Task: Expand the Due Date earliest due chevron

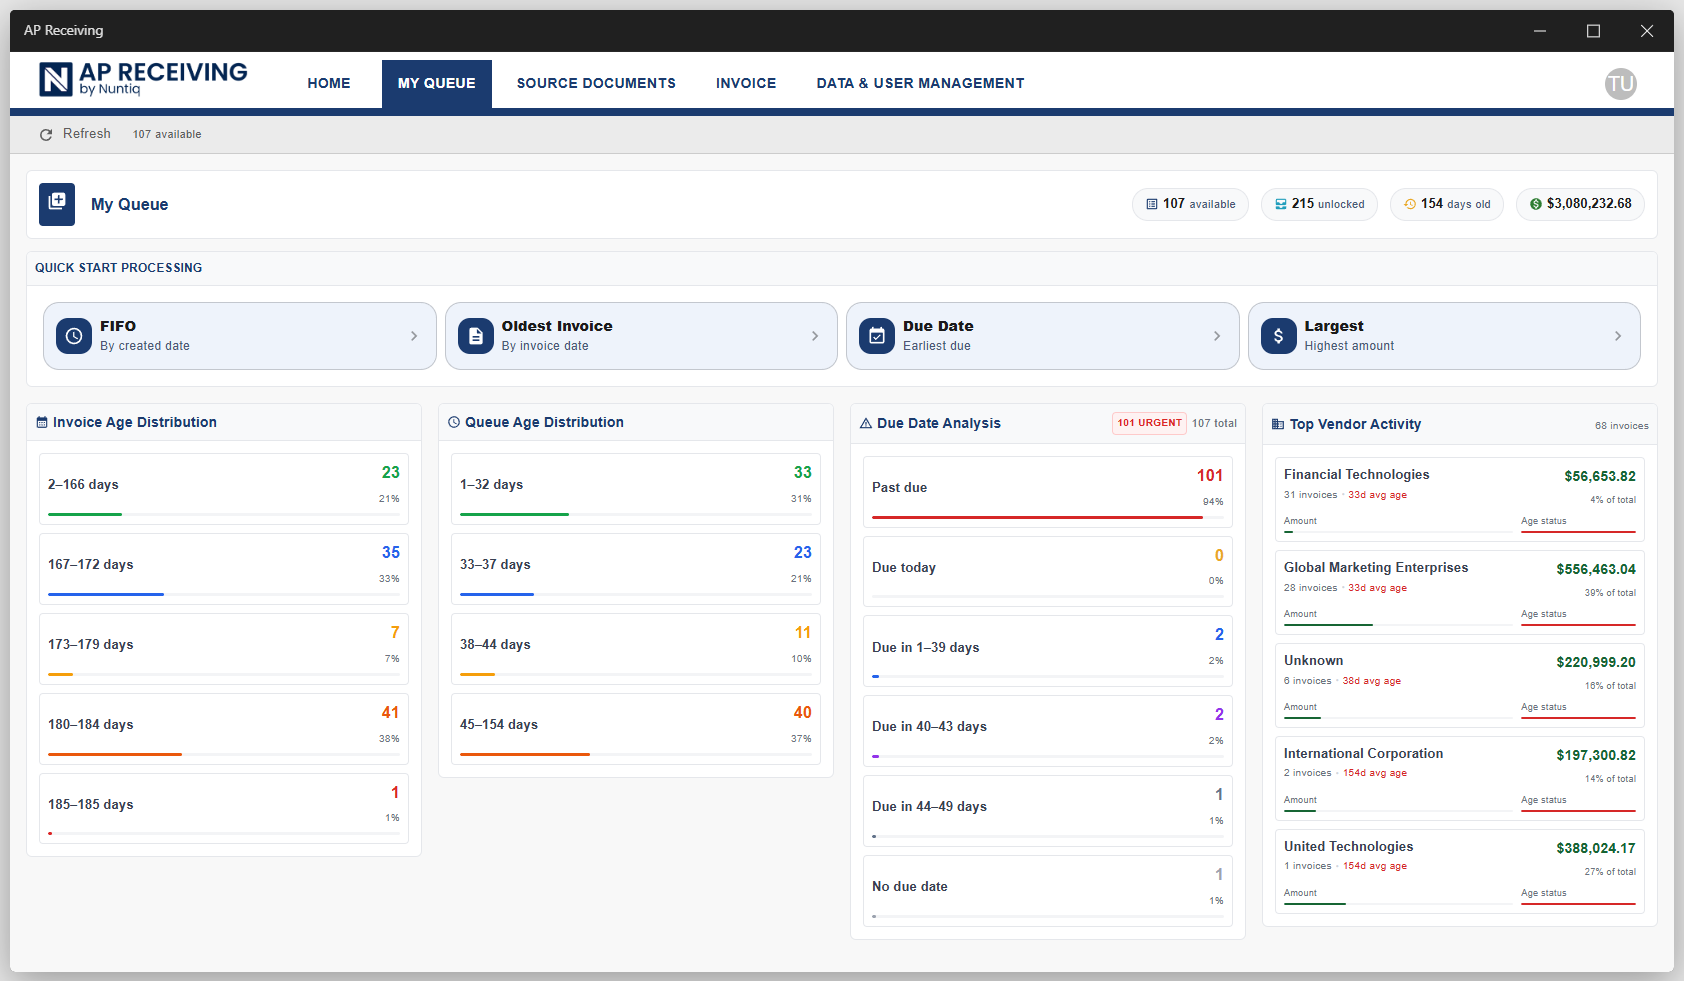Action: click(1216, 336)
